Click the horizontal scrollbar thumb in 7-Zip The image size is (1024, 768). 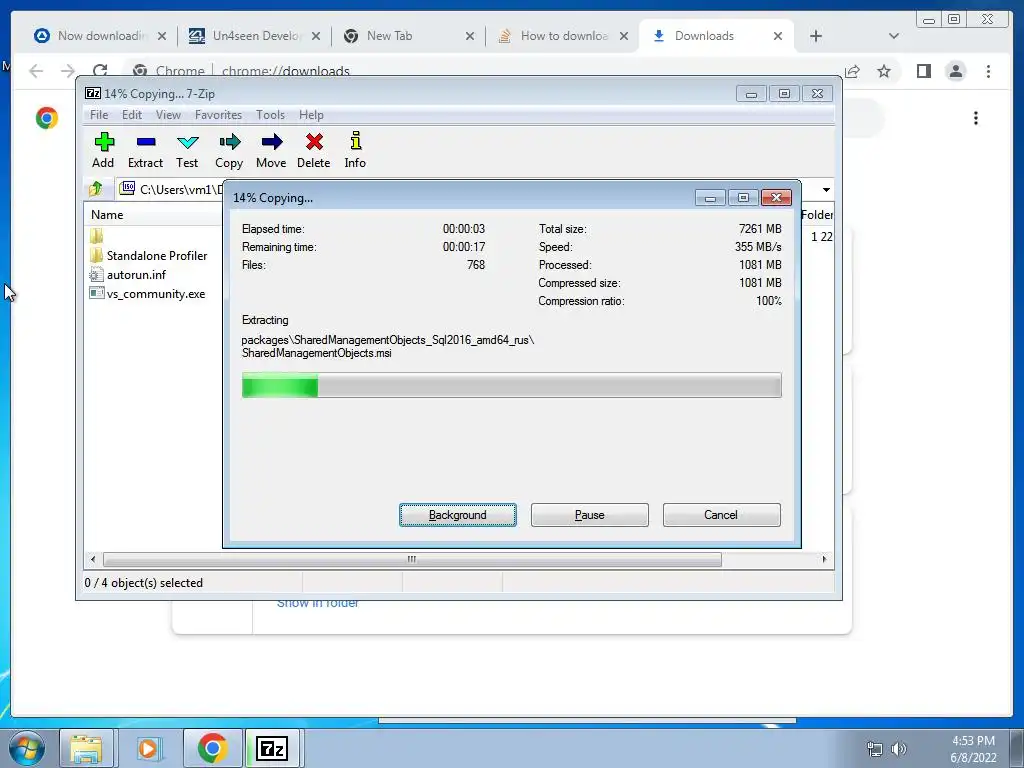point(412,559)
